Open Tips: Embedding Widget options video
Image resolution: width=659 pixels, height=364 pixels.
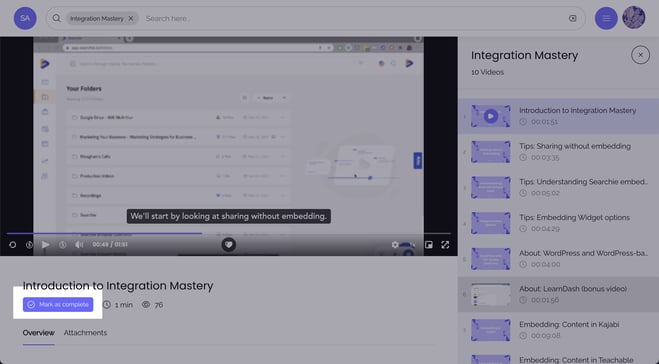click(559, 223)
